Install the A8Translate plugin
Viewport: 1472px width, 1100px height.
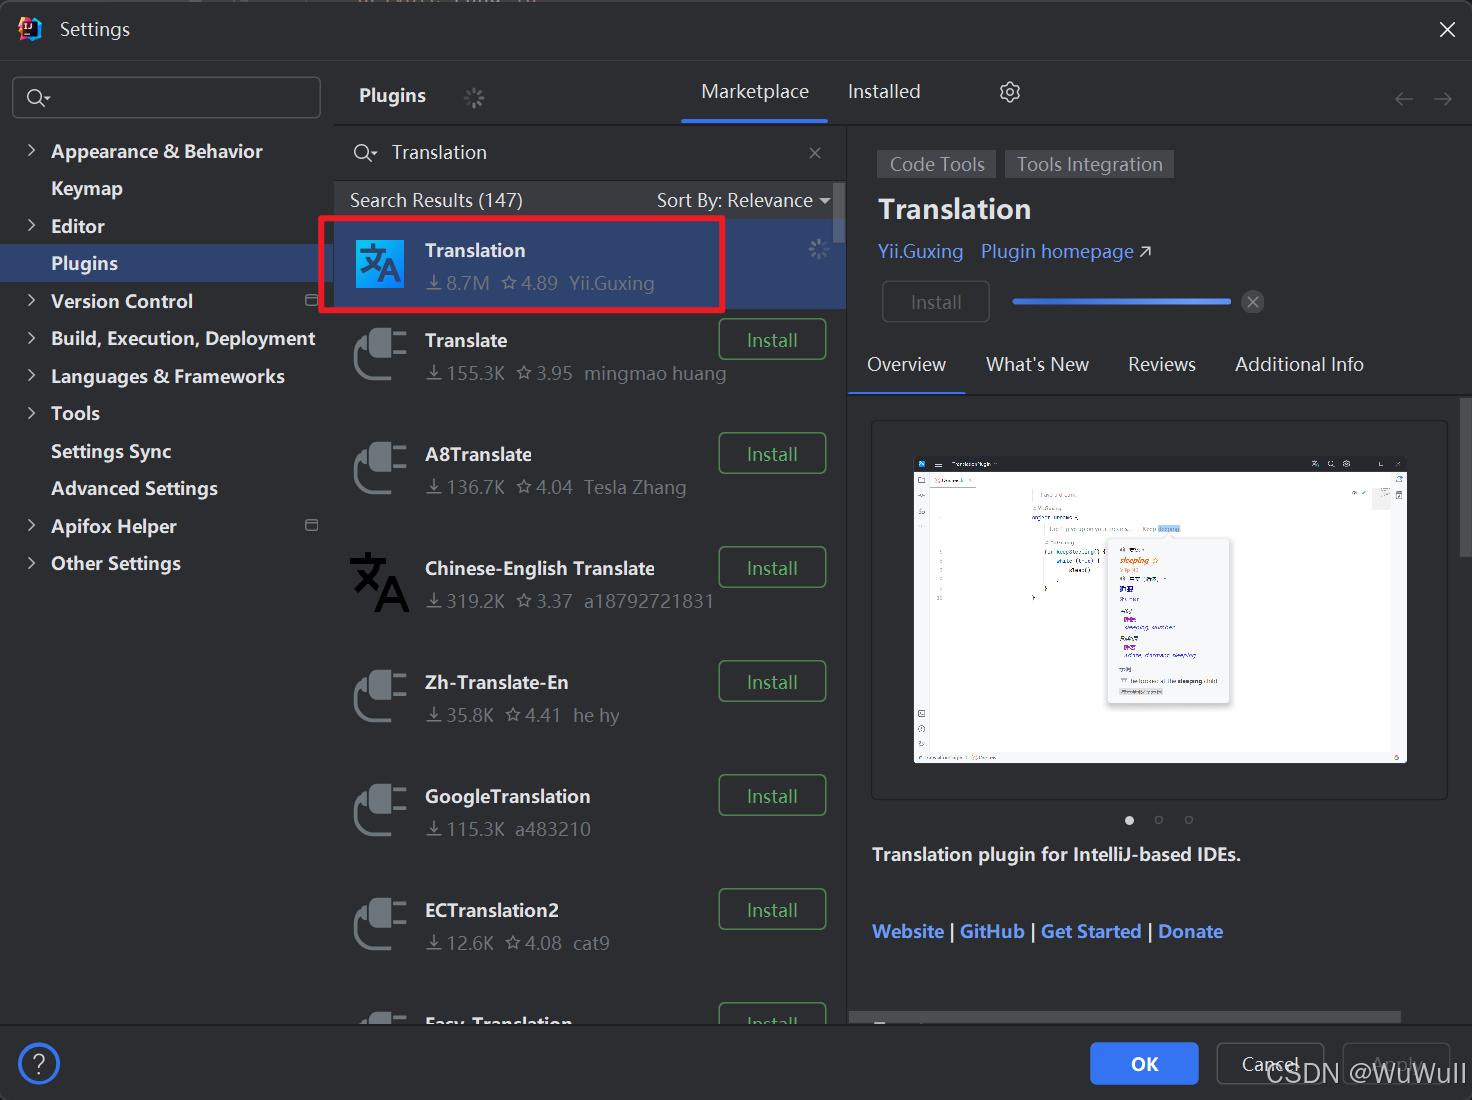pos(772,454)
